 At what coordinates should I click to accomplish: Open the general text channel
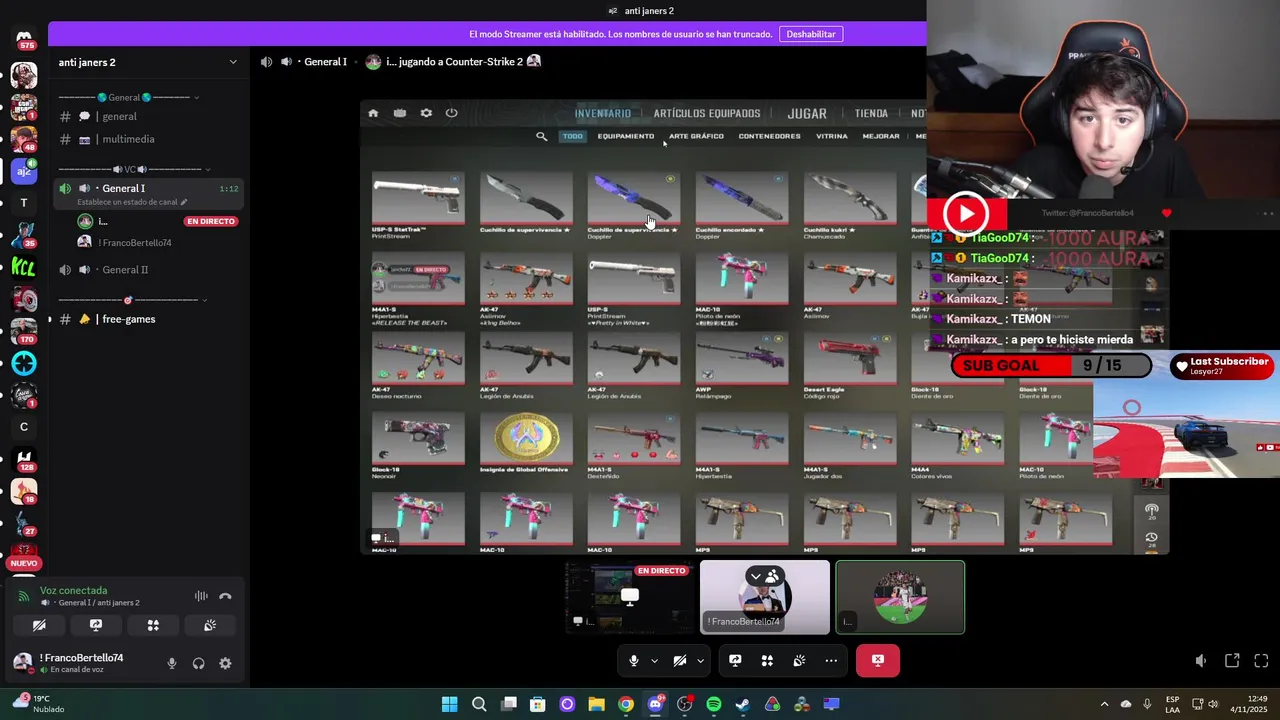(x=147, y=116)
